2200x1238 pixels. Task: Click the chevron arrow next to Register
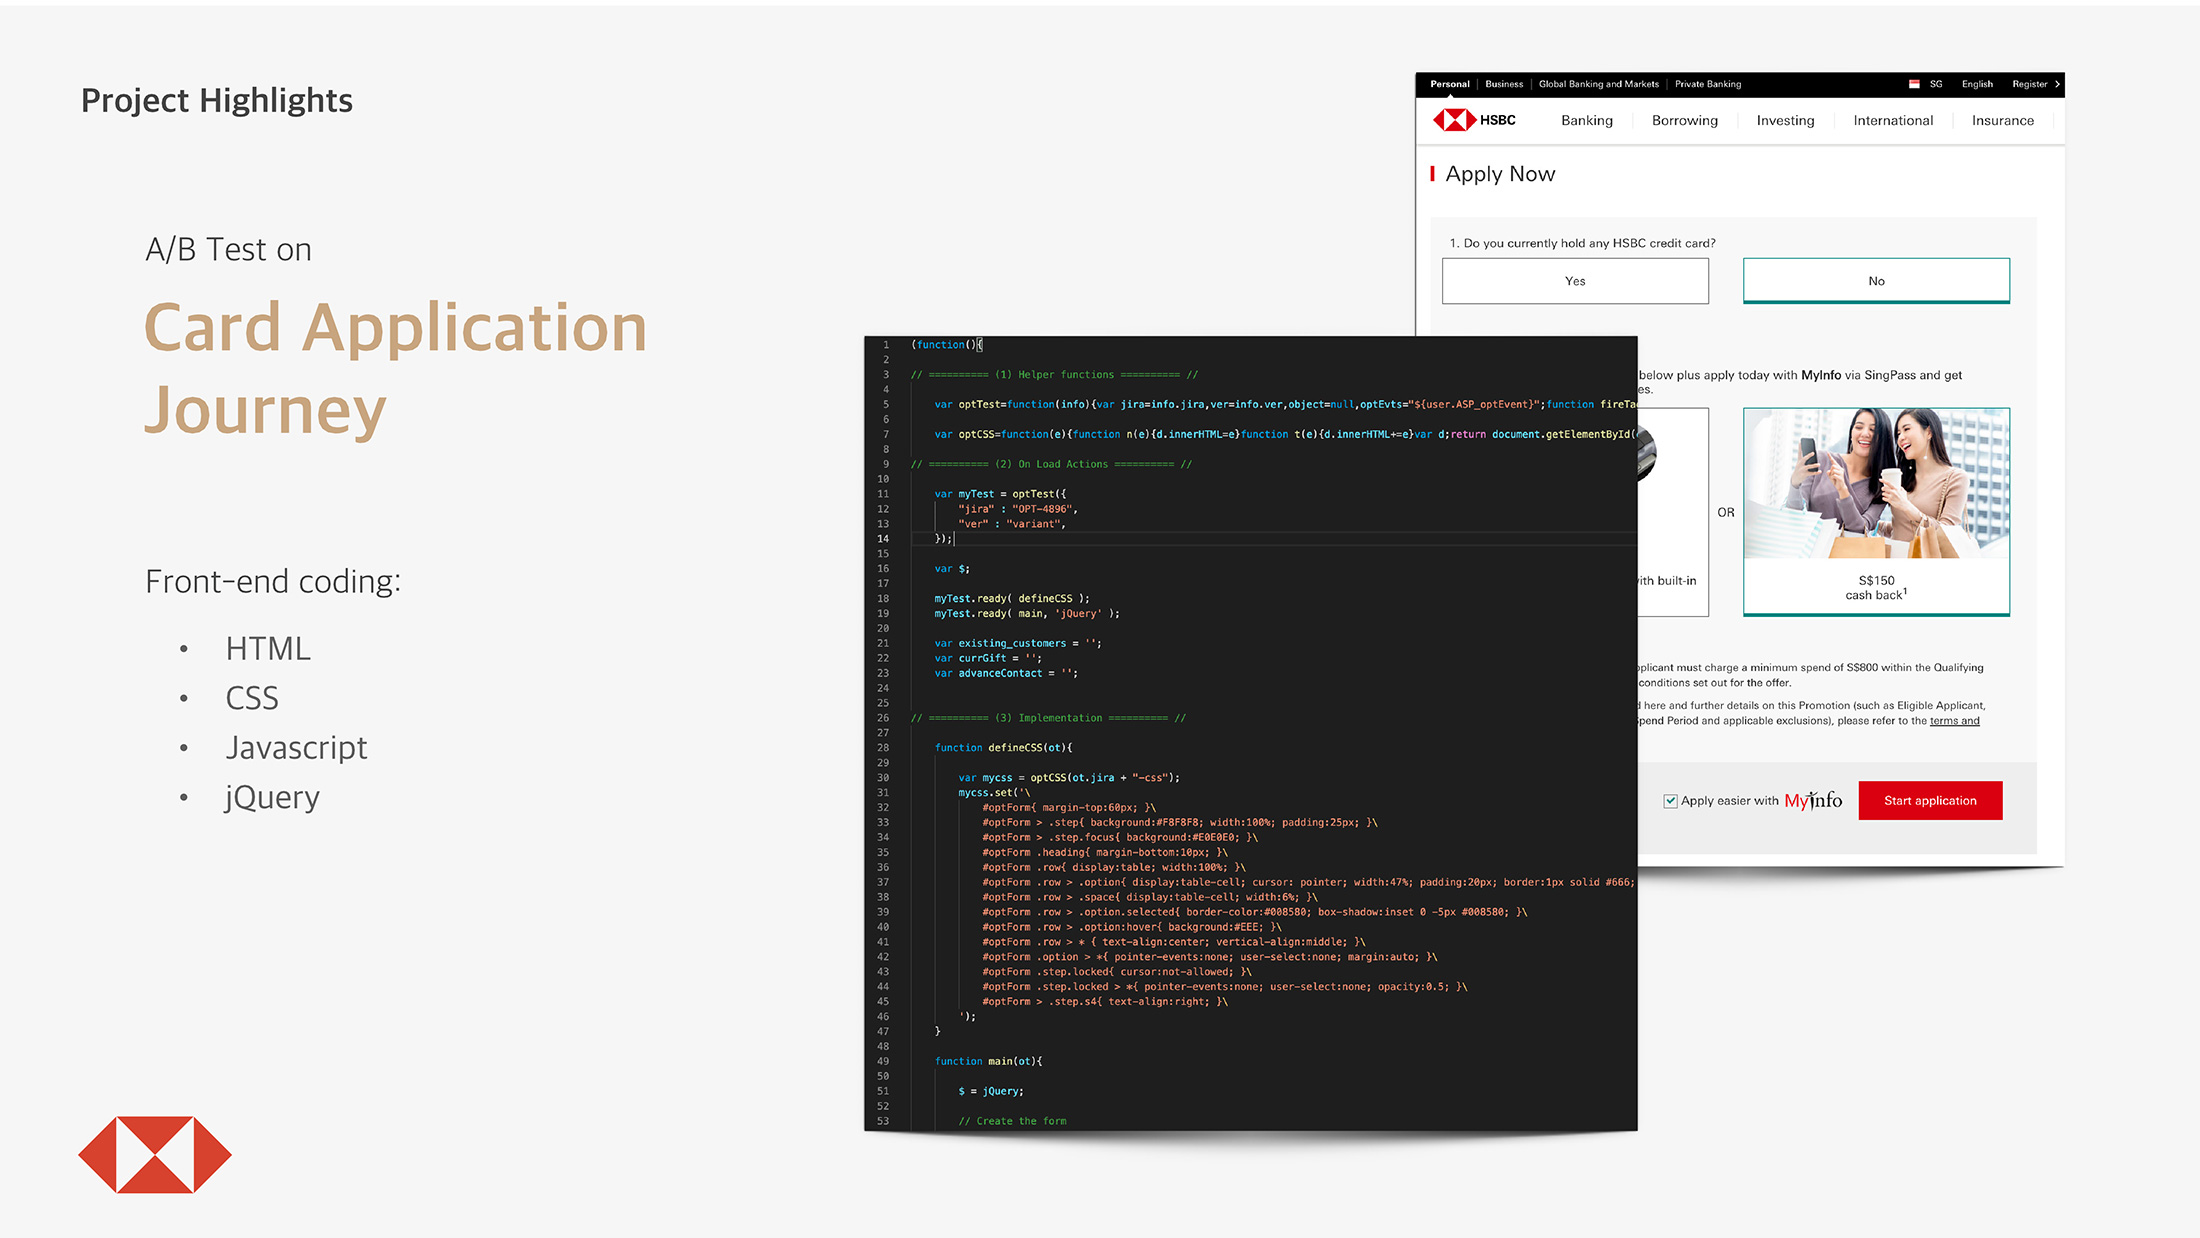(2057, 84)
